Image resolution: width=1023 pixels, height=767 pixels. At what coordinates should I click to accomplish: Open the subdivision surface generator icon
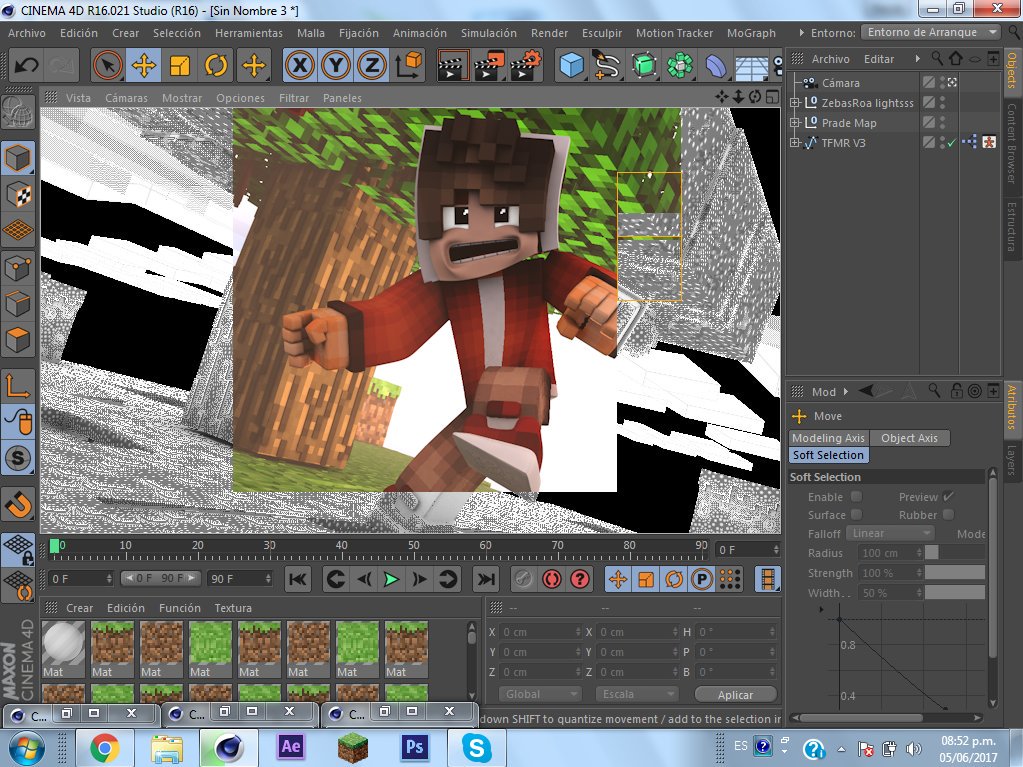pos(644,65)
